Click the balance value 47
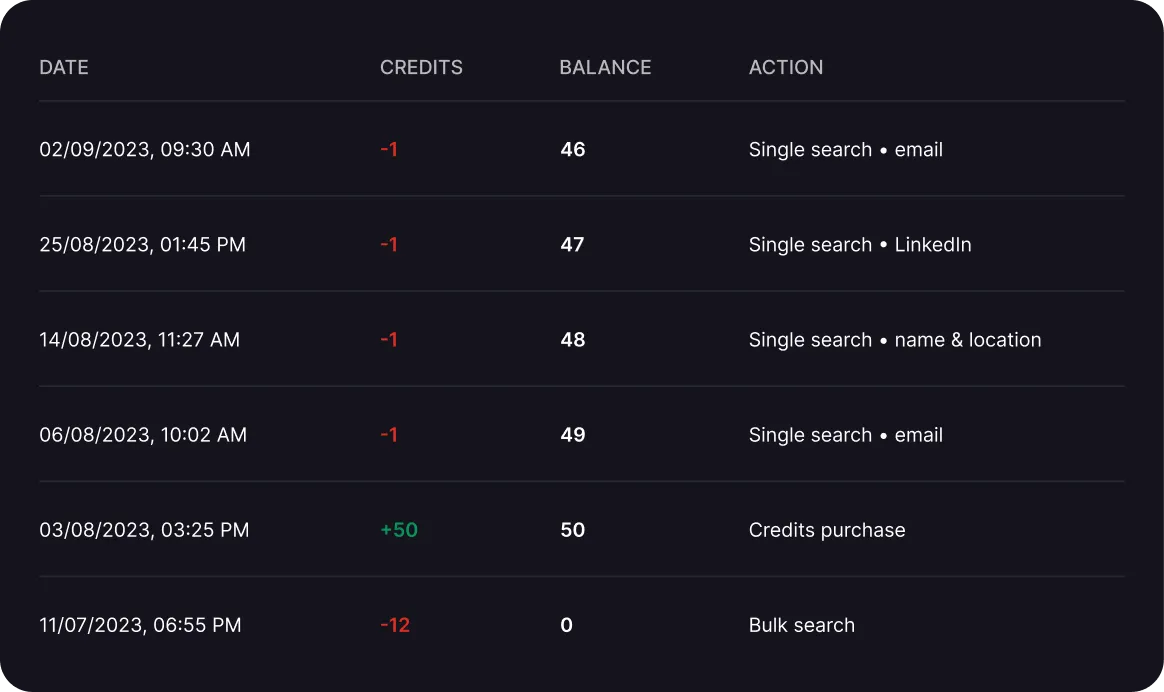1164x692 pixels. [x=572, y=245]
